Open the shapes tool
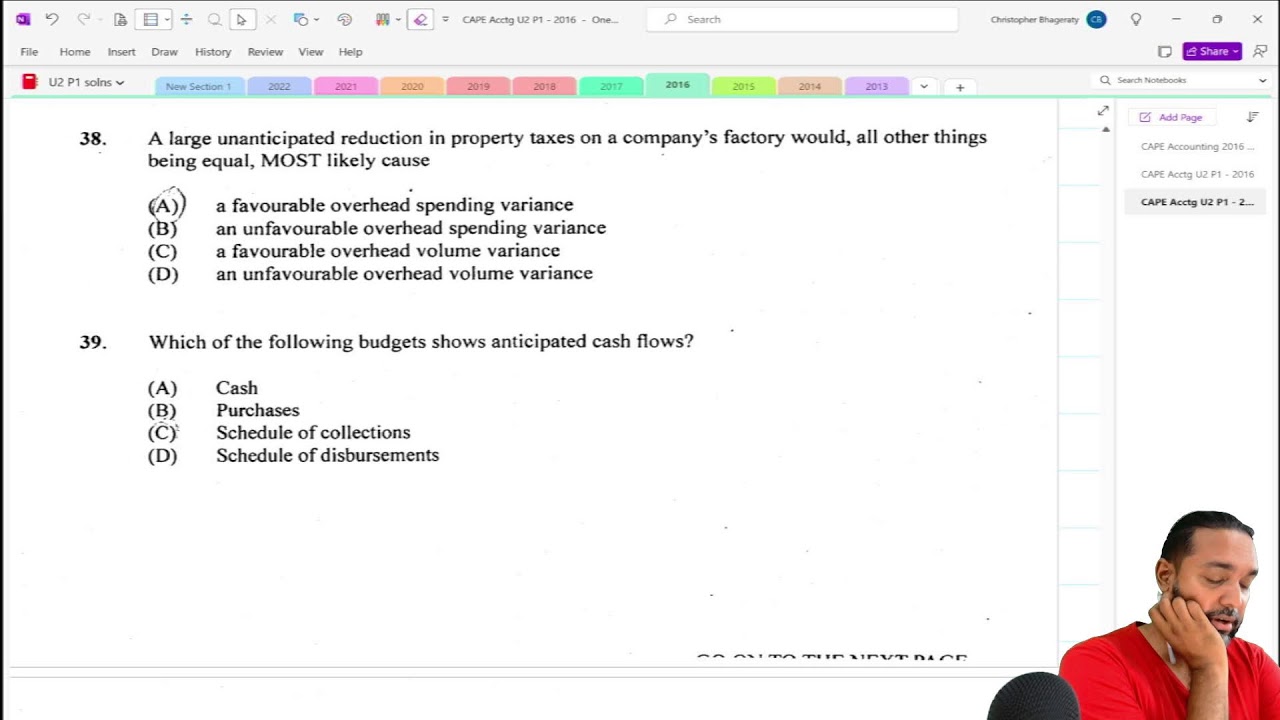Image resolution: width=1280 pixels, height=720 pixels. (x=300, y=19)
